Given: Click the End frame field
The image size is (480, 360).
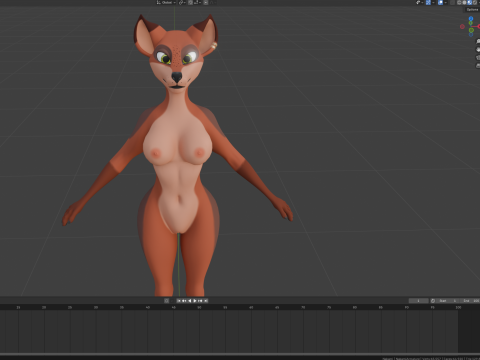Looking at the screenshot, I should [470, 301].
